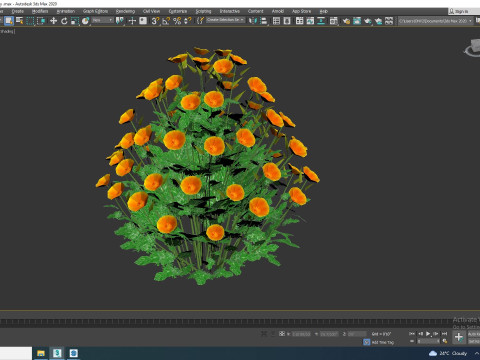480x360 pixels.
Task: Expand the project folder path dropdown
Action: click(470, 21)
